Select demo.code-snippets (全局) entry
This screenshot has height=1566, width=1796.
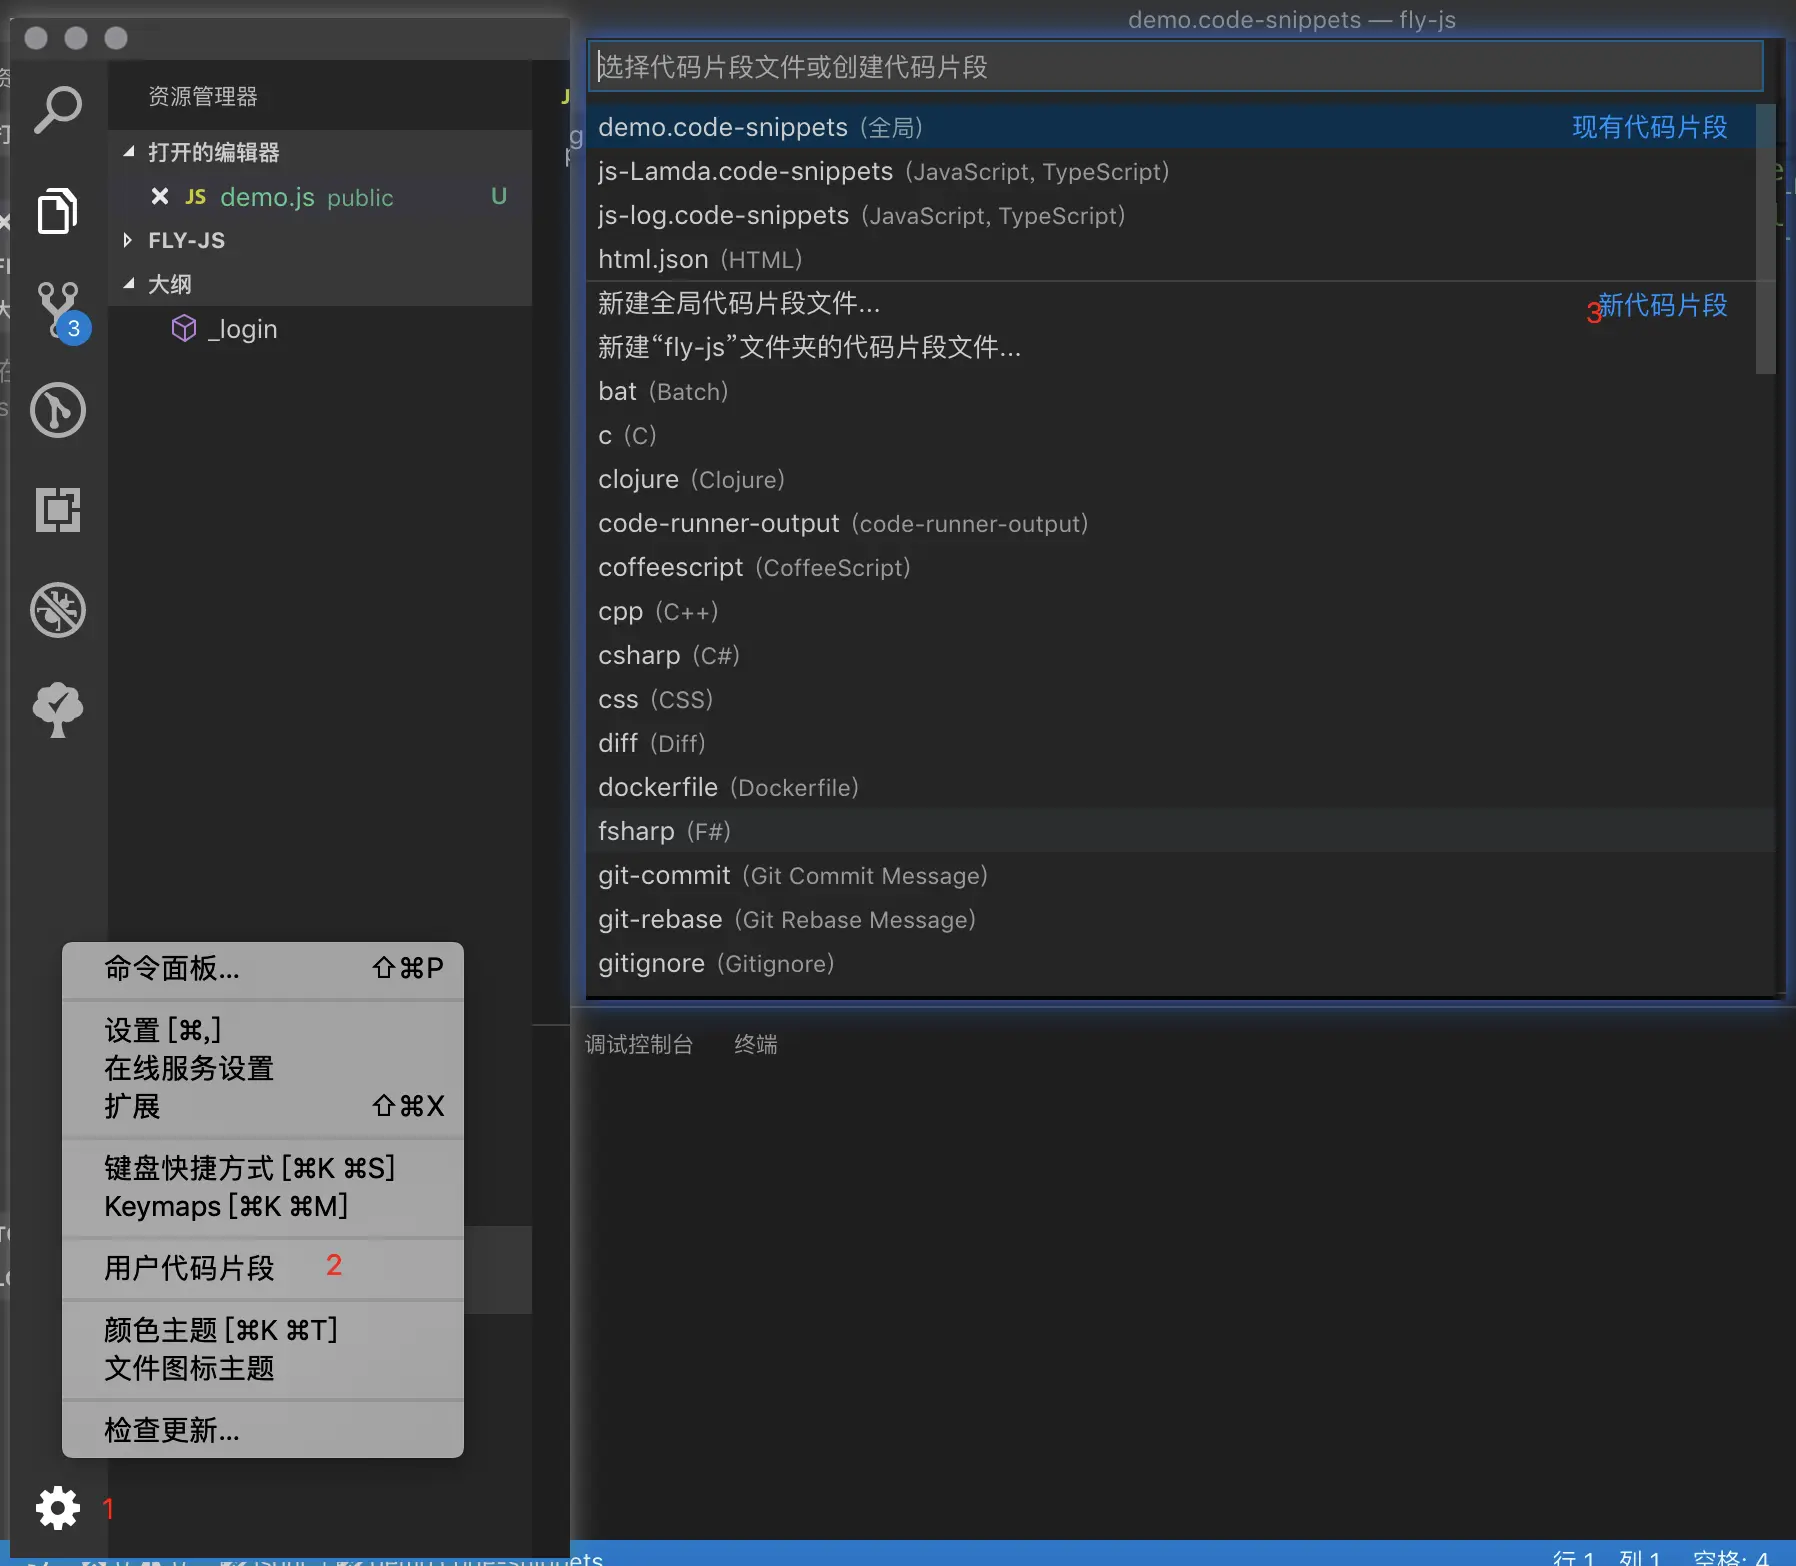pos(1171,127)
